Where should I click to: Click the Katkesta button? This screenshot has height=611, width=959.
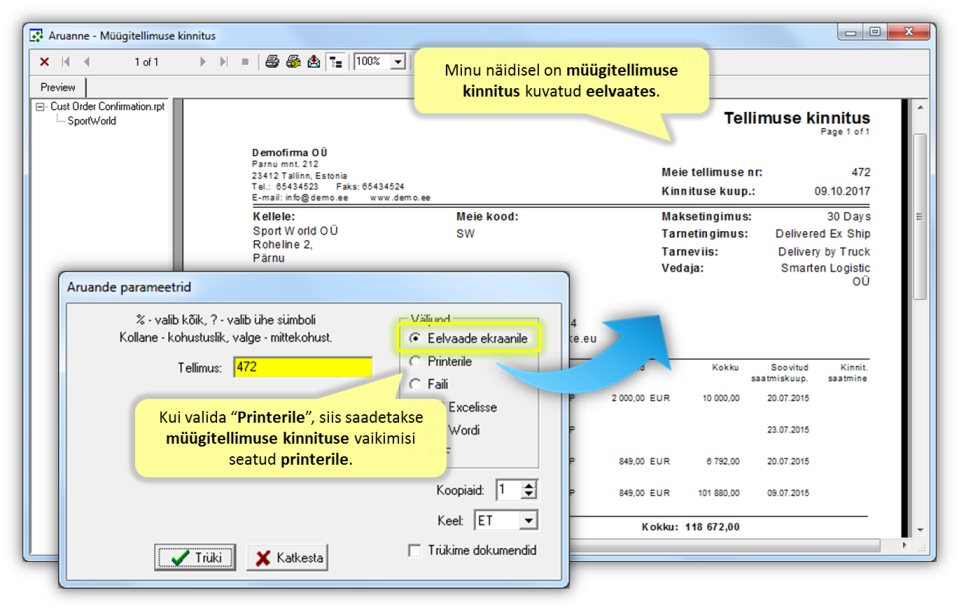click(x=287, y=558)
